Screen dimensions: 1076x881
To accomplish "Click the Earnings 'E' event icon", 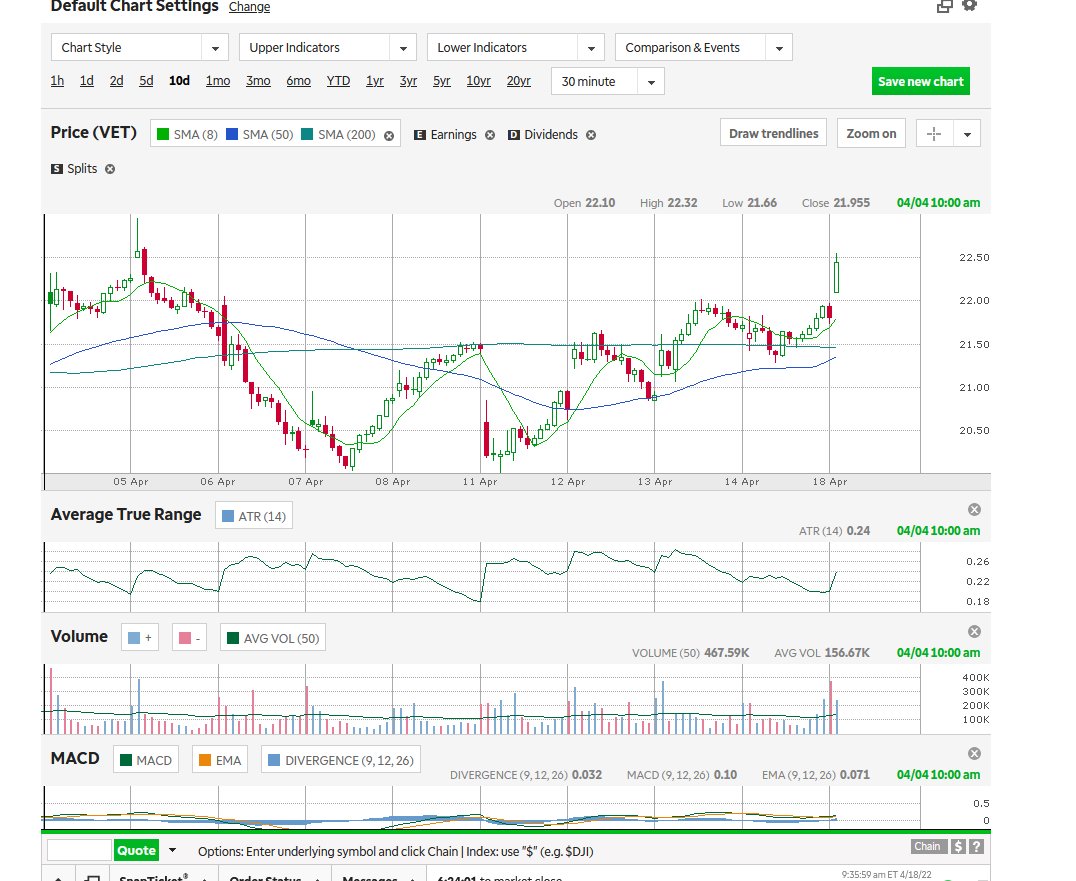I will (420, 135).
